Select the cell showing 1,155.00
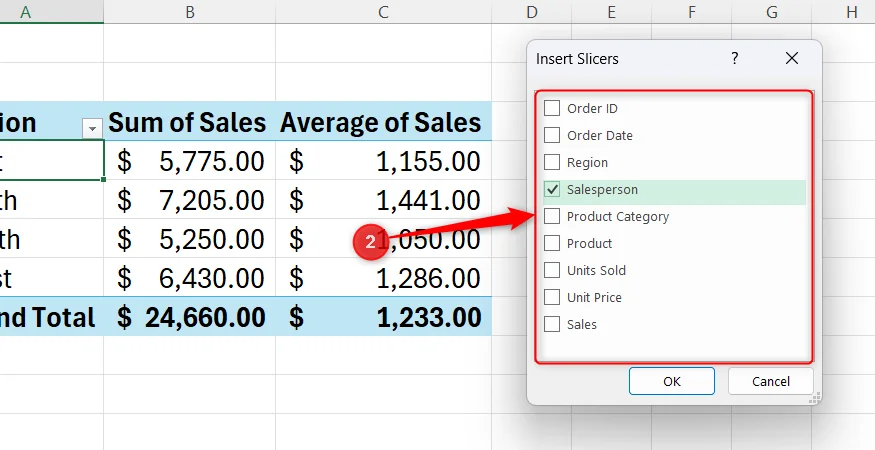Screen dimensions: 875x450 [383, 161]
